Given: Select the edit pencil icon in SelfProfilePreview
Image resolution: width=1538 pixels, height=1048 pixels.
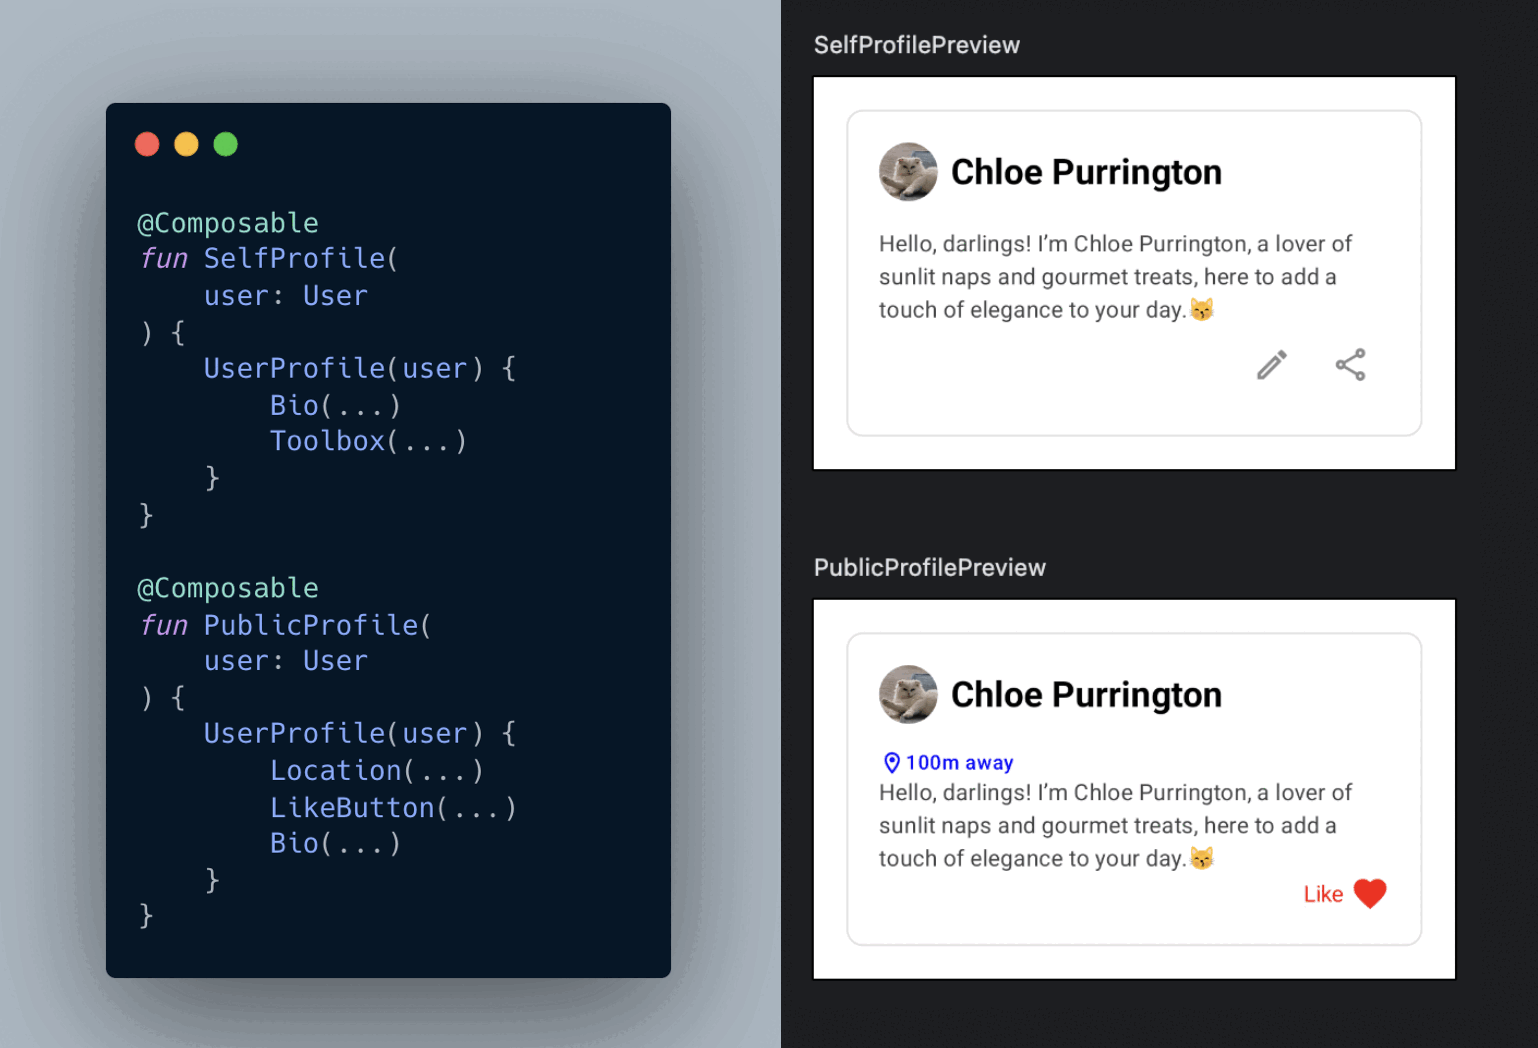Looking at the screenshot, I should tap(1271, 366).
